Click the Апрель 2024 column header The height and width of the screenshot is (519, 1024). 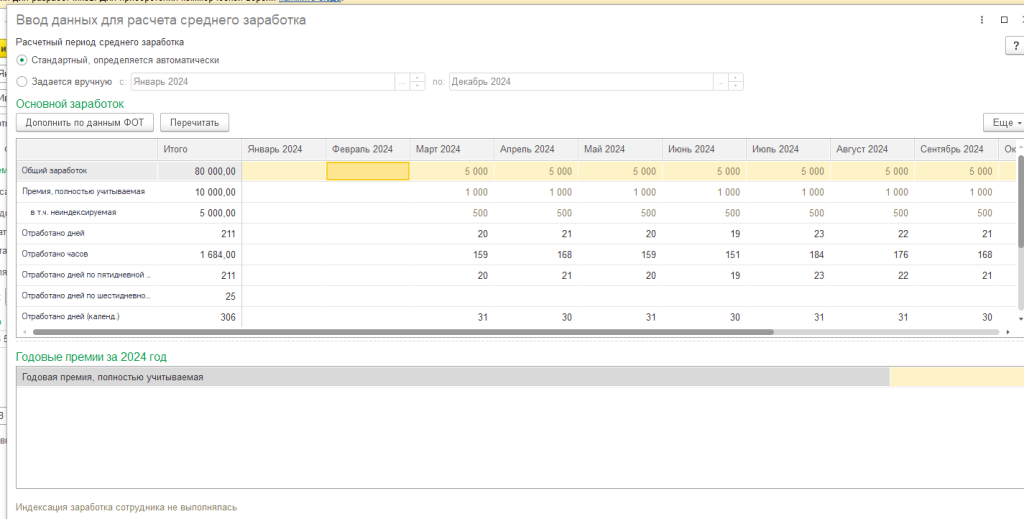(536, 149)
